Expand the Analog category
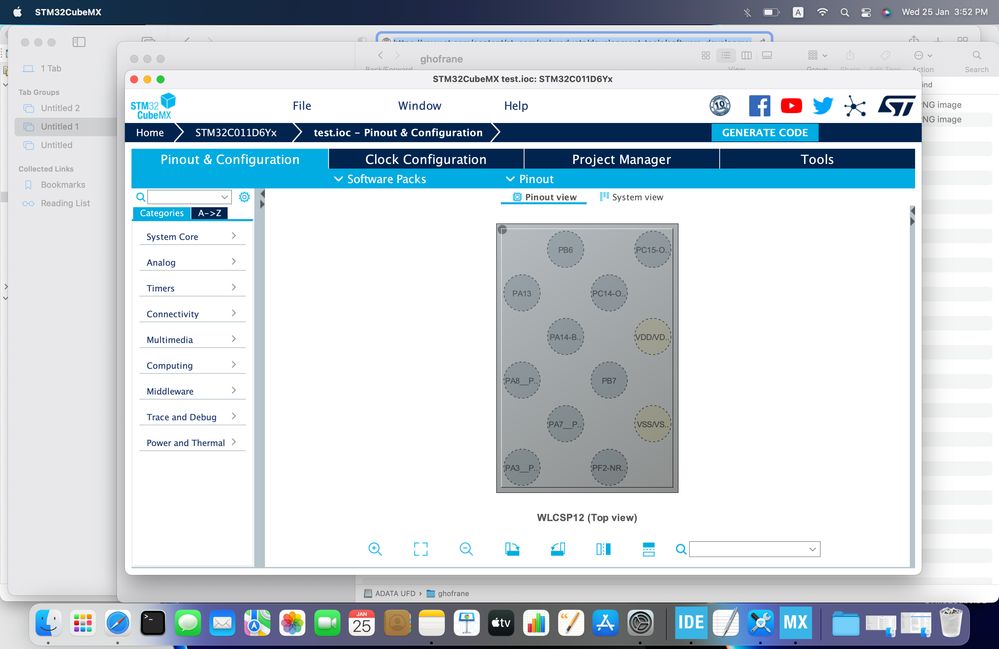Viewport: 999px width, 649px height. [192, 262]
